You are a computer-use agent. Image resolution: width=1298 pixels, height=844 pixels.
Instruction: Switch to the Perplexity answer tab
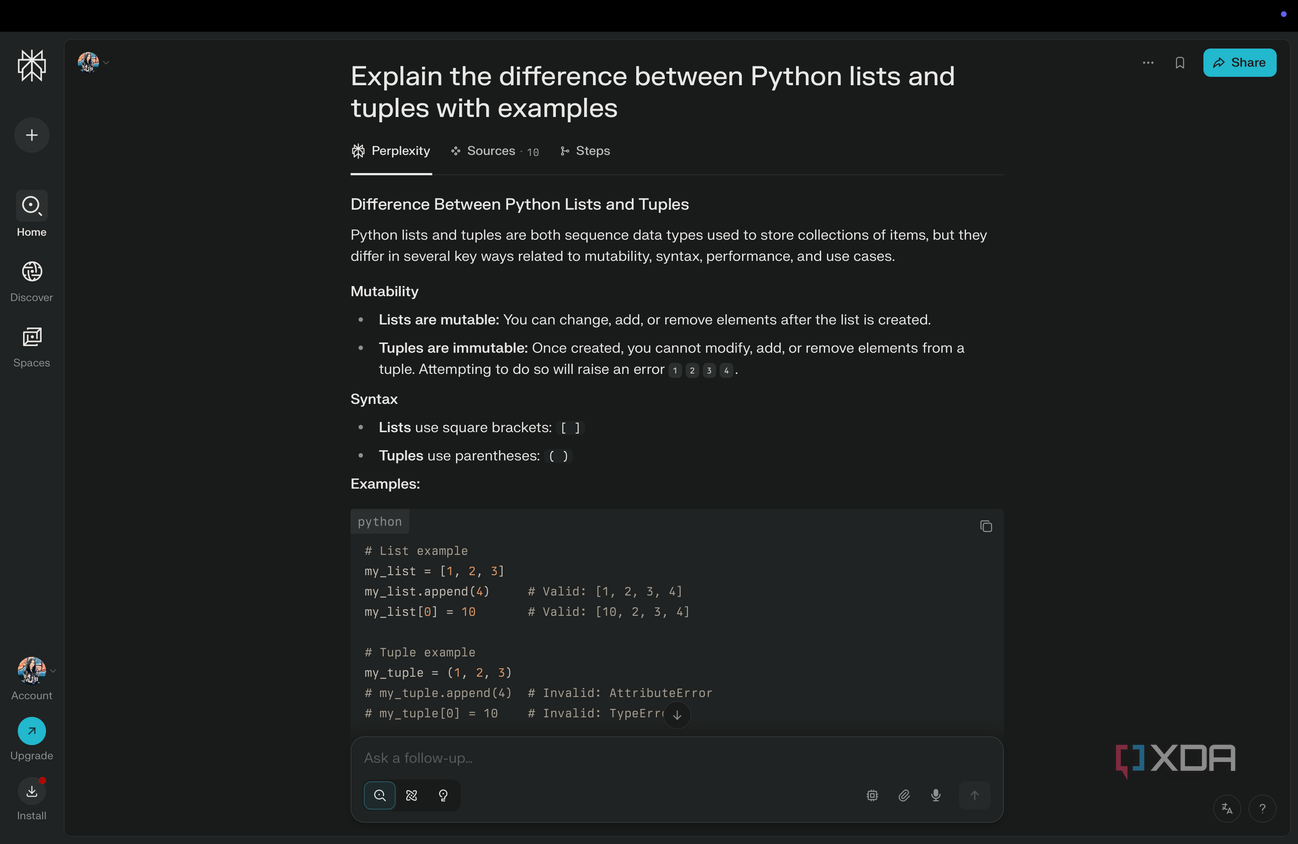pyautogui.click(x=391, y=151)
